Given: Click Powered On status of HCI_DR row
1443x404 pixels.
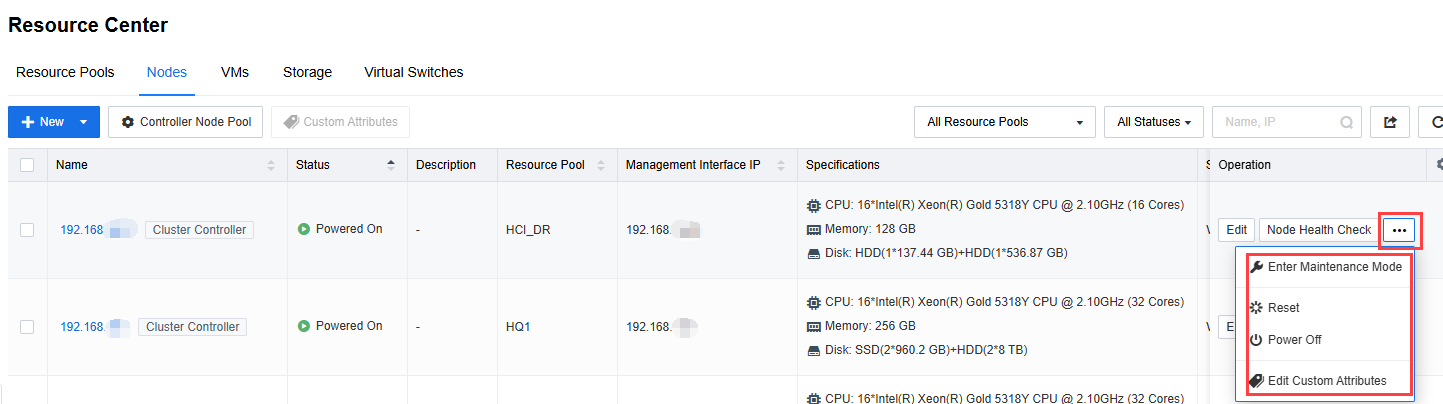Looking at the screenshot, I should pos(340,229).
